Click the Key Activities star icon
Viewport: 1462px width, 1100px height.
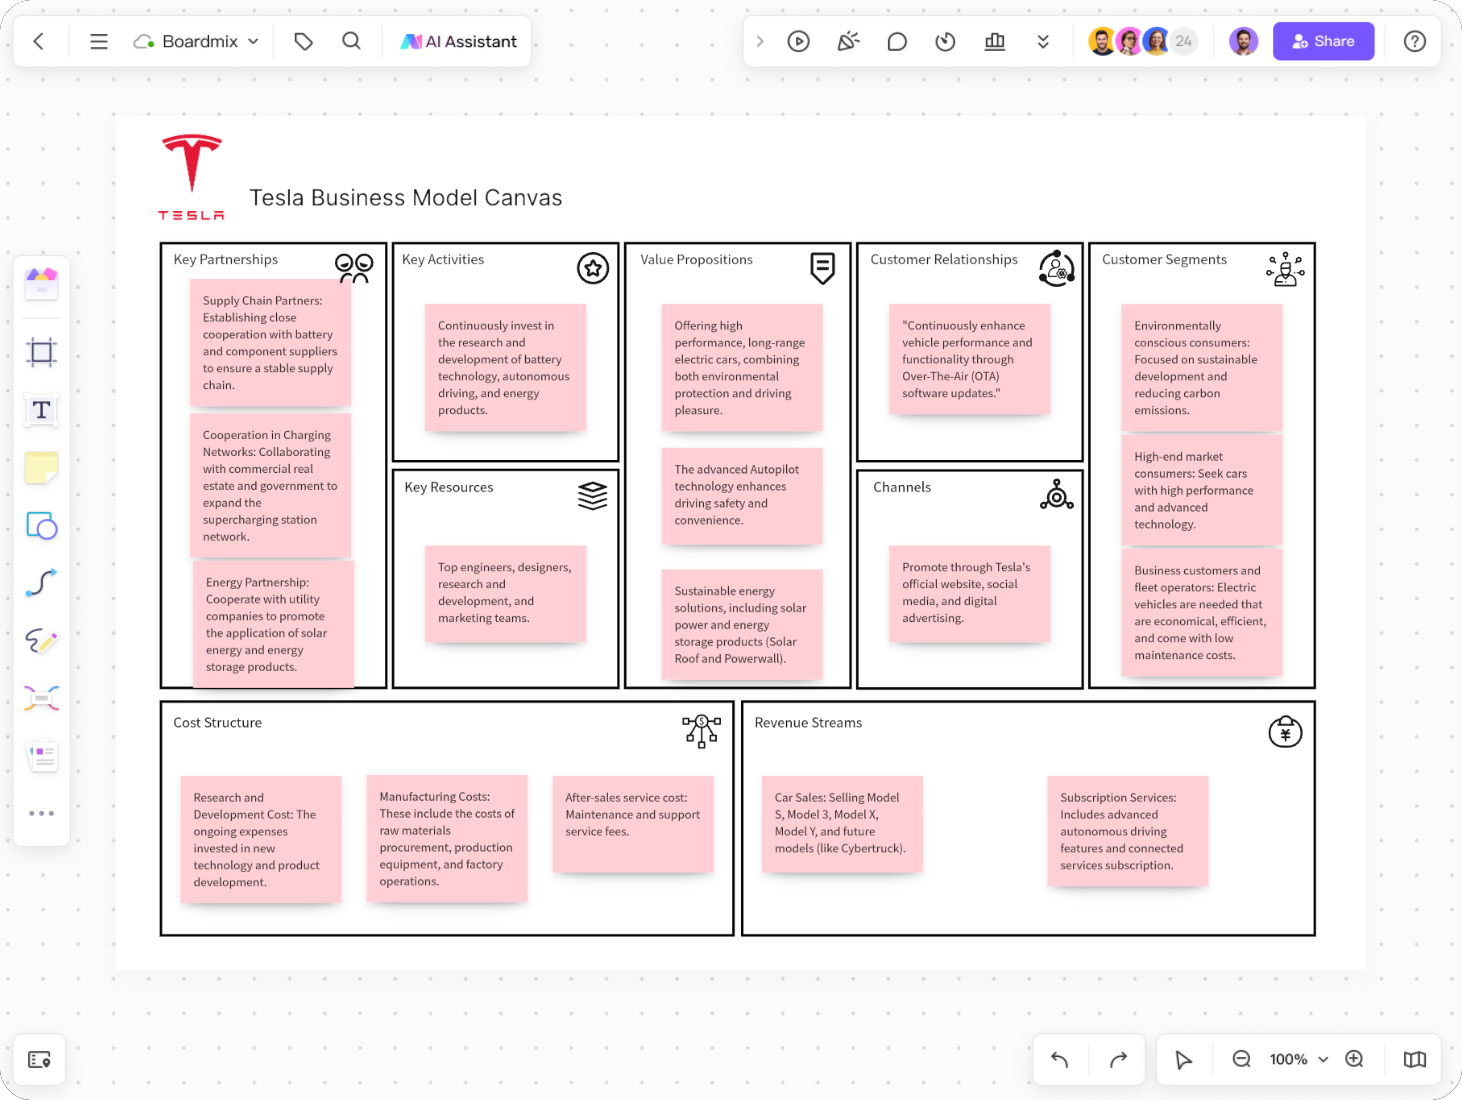click(x=593, y=268)
